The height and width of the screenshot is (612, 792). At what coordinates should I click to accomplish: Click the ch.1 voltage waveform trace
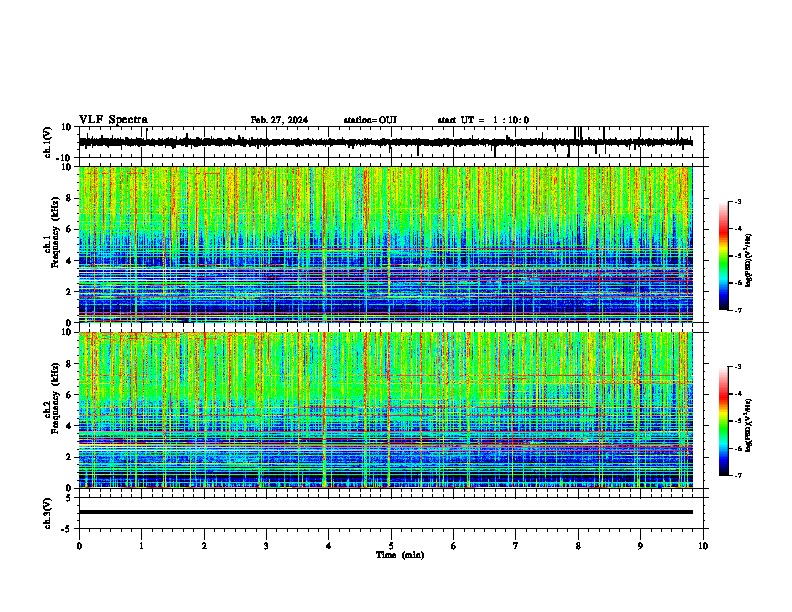coord(385,142)
